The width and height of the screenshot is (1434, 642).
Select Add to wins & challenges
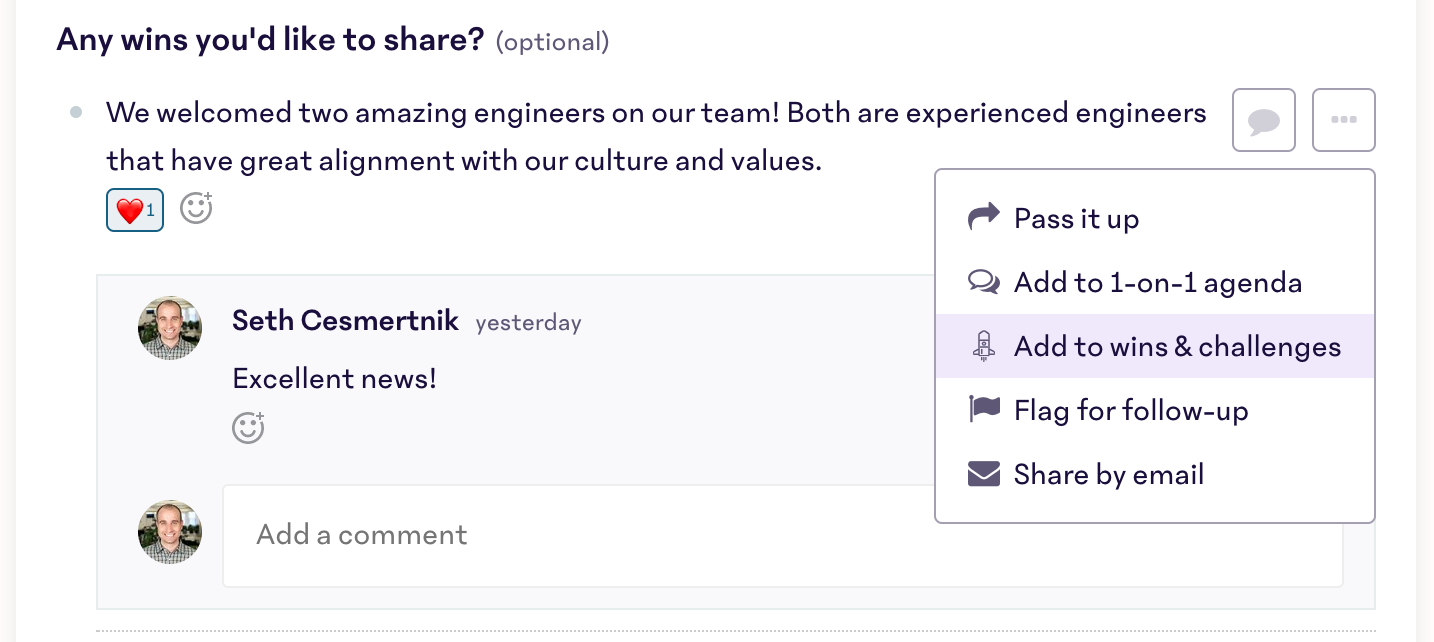1176,347
